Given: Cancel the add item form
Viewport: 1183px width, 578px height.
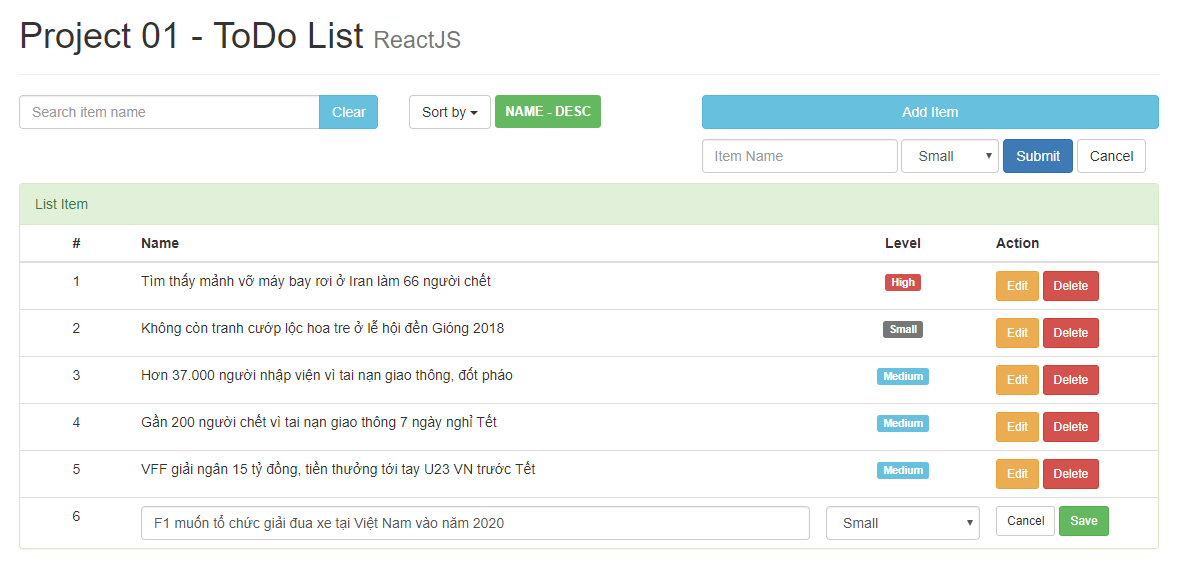Looking at the screenshot, I should click(1111, 156).
